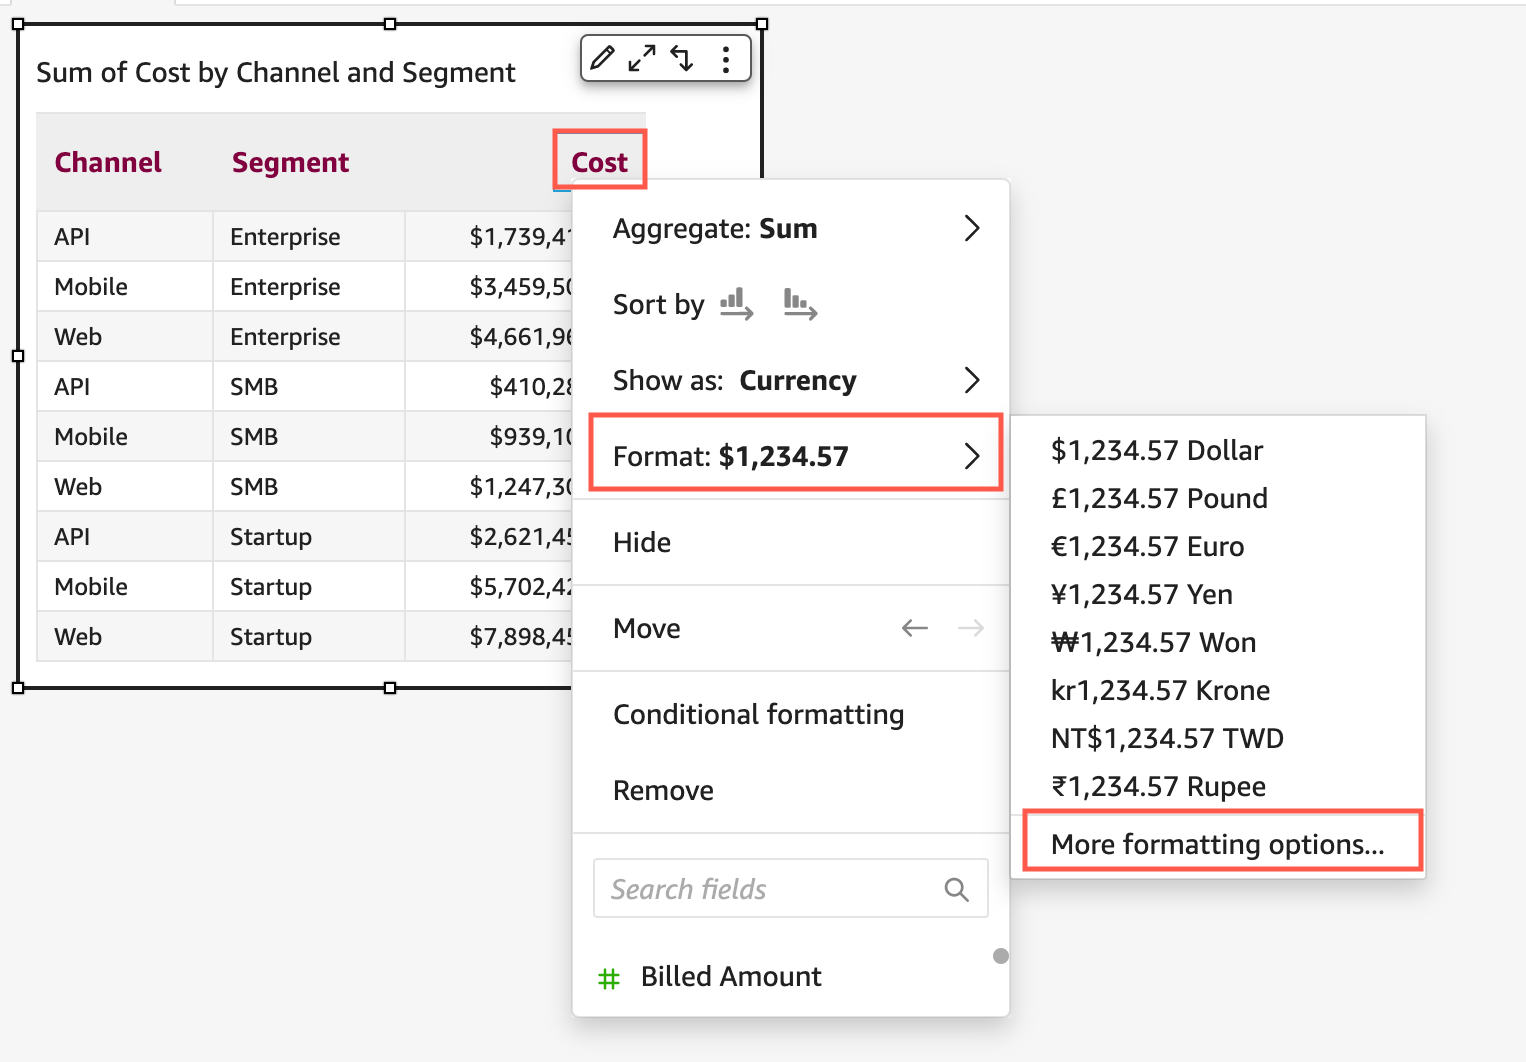Sort ascending using the bar chart icon

tap(736, 305)
